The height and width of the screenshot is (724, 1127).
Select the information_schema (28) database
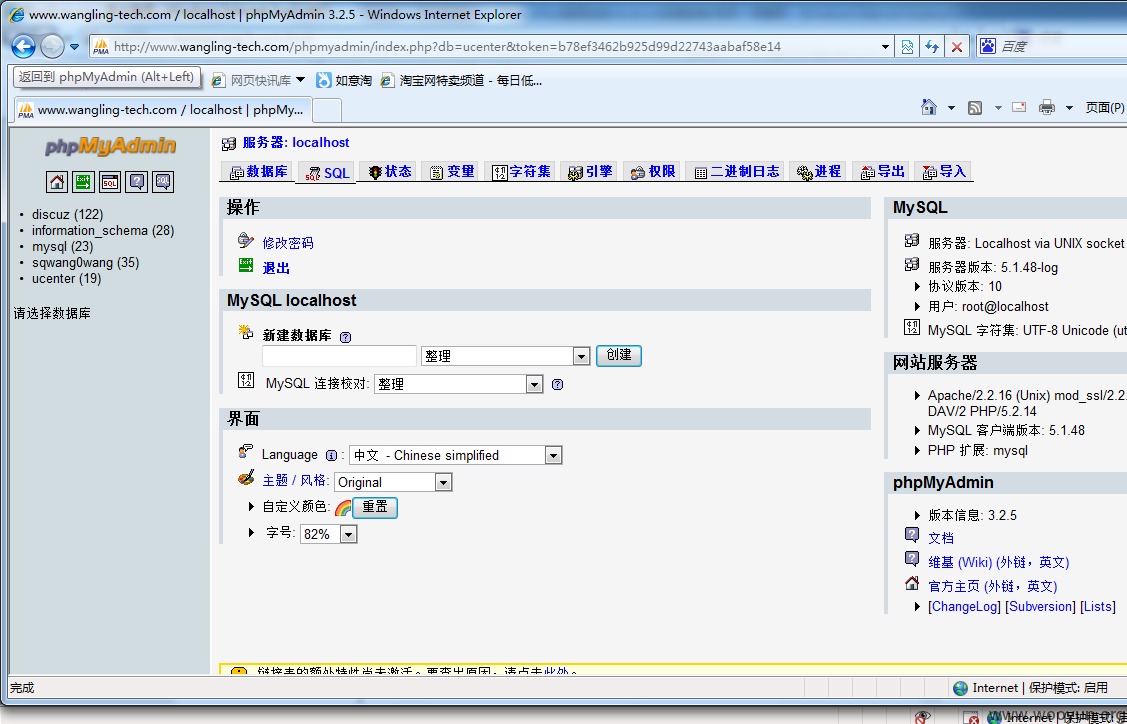click(x=103, y=231)
